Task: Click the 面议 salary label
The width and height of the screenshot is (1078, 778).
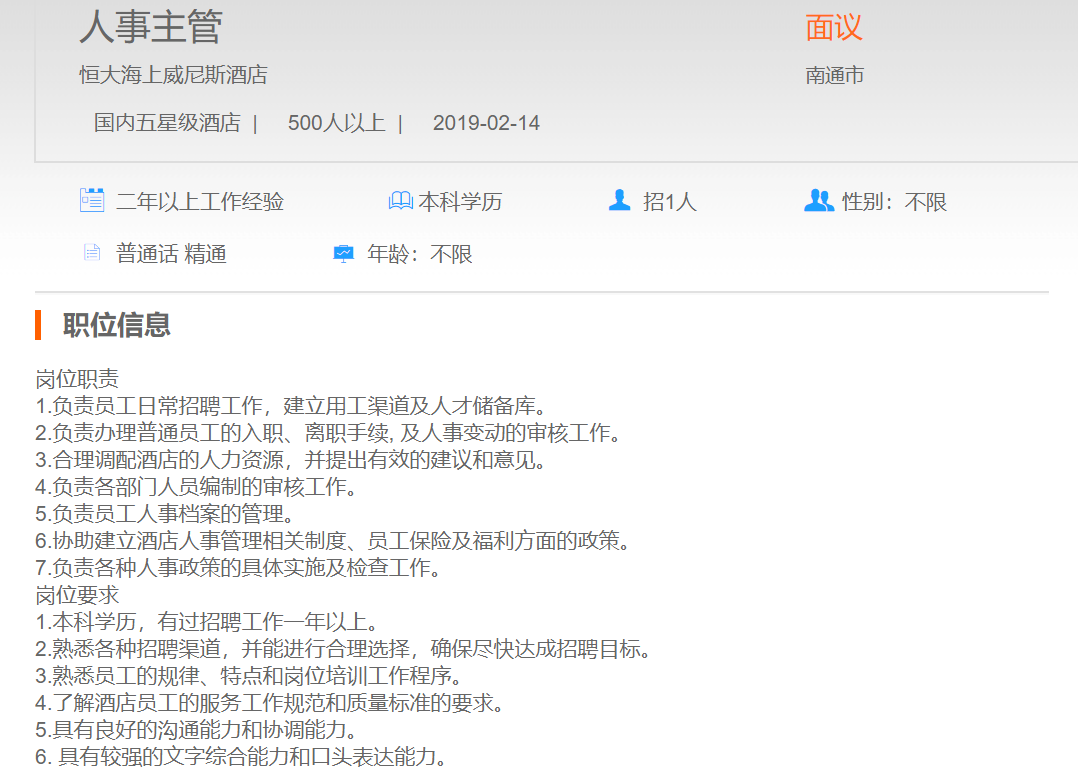Action: click(x=833, y=28)
